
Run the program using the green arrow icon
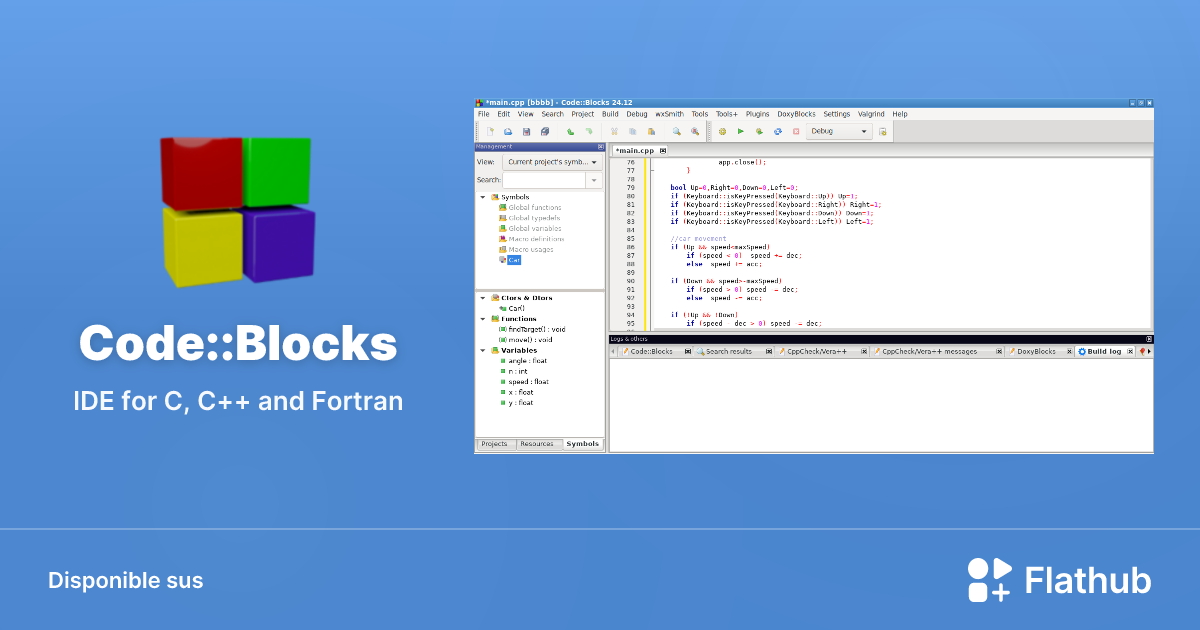click(x=741, y=130)
